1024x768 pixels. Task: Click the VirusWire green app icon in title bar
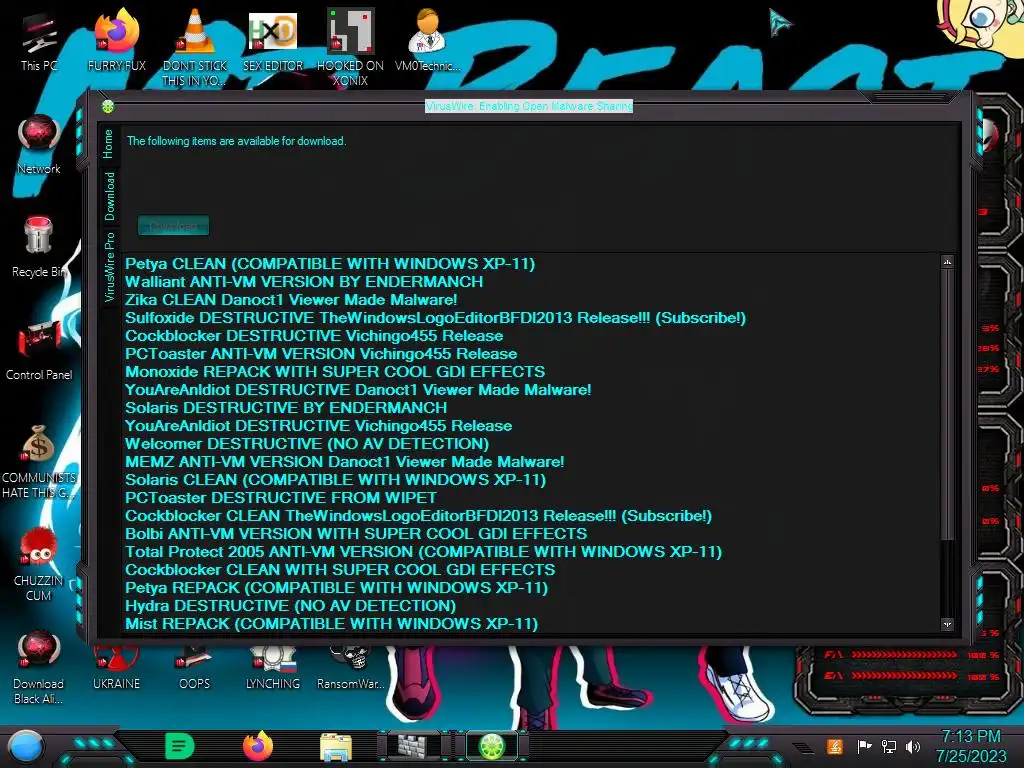click(108, 106)
